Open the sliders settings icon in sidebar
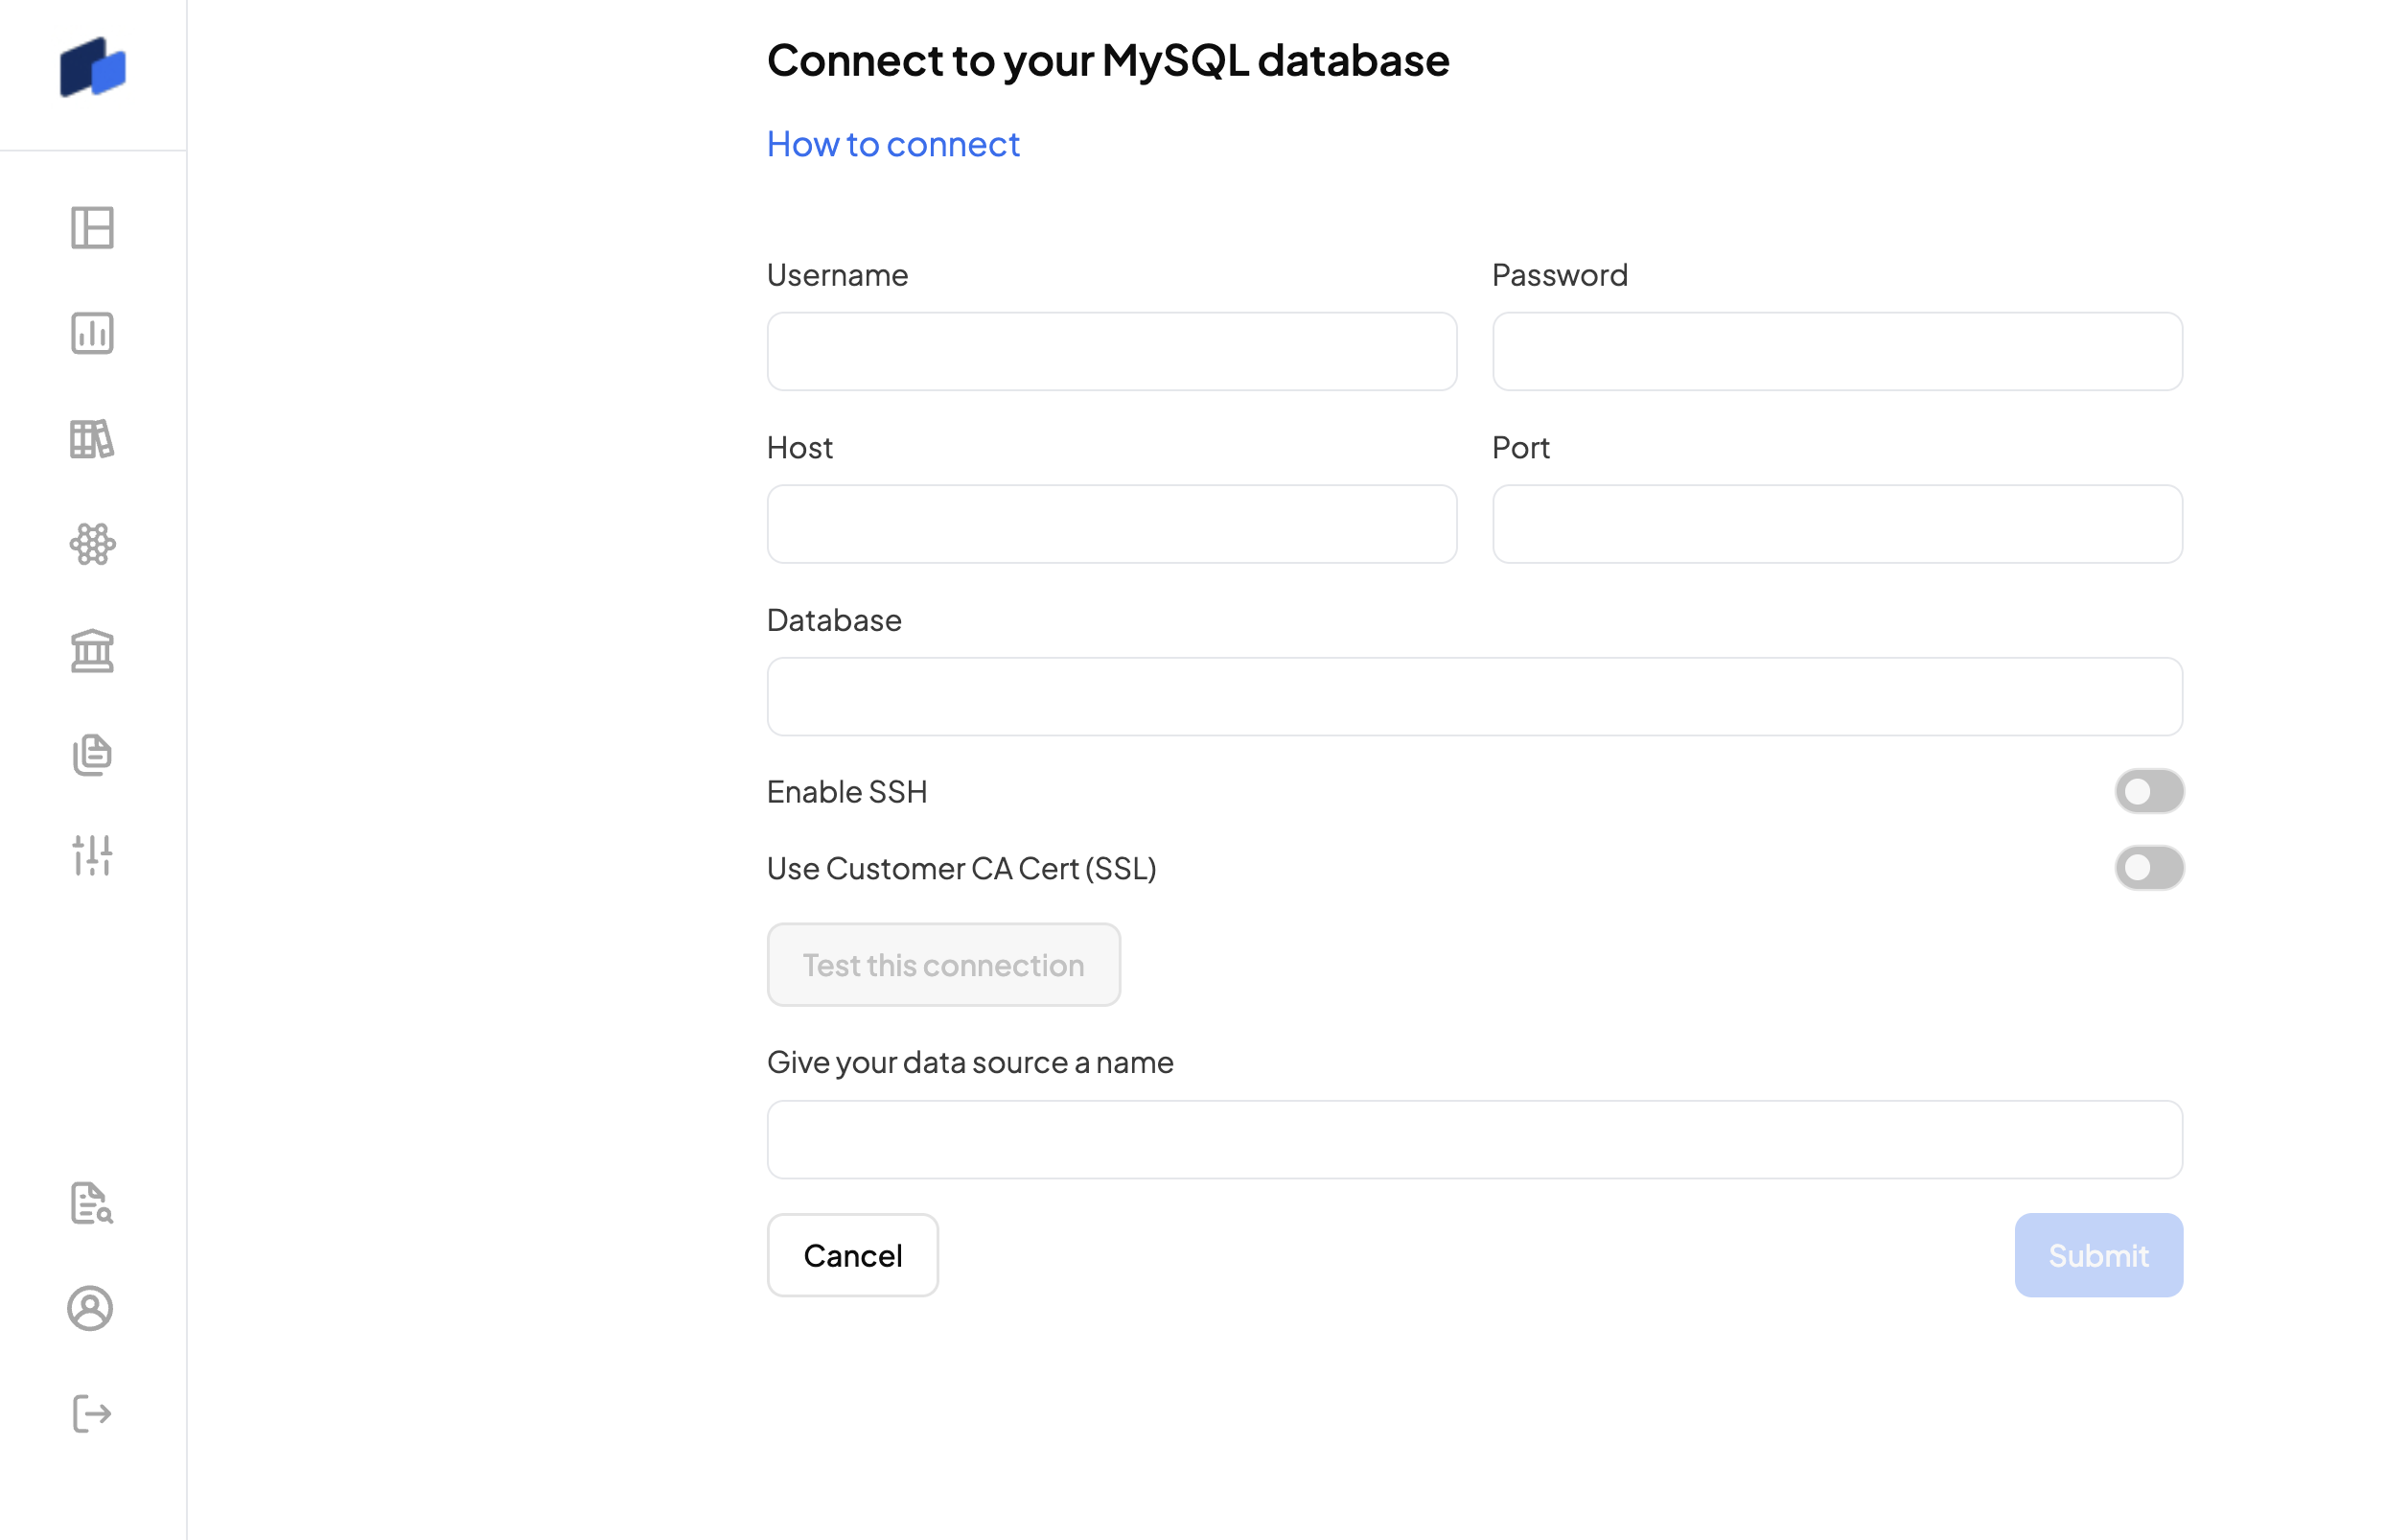This screenshot has width=2408, height=1540. (92, 856)
